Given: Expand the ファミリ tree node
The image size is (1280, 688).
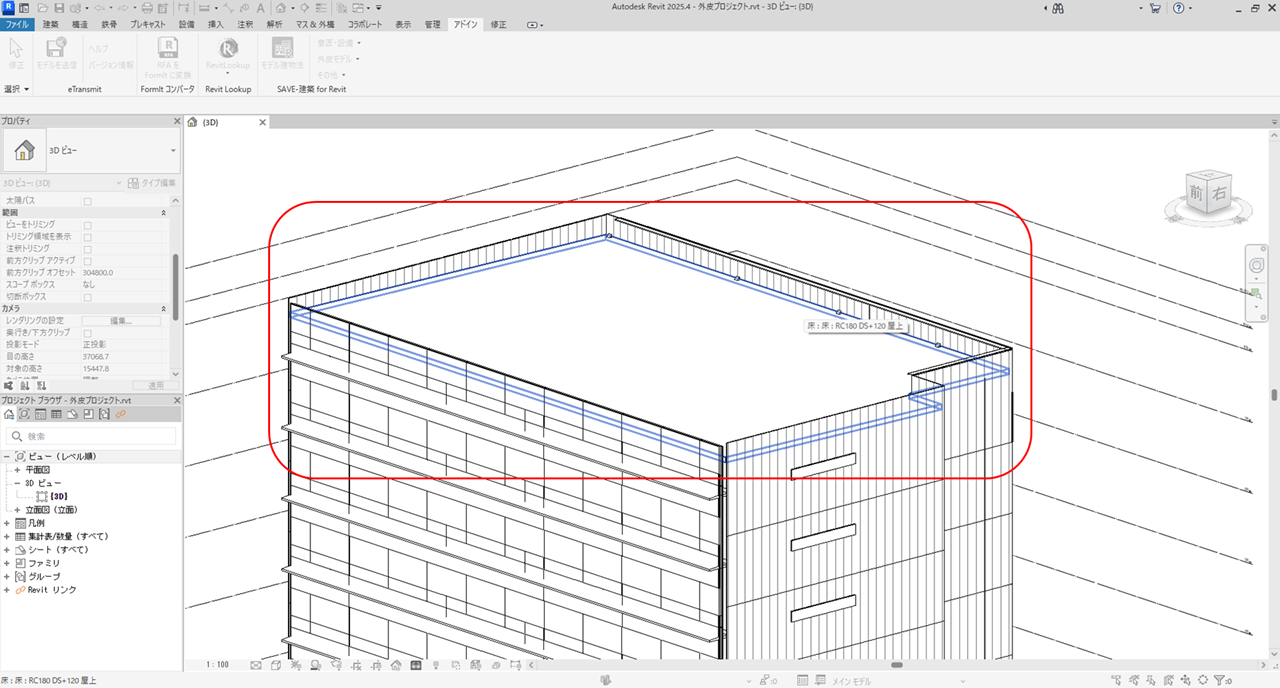Looking at the screenshot, I should (x=8, y=563).
